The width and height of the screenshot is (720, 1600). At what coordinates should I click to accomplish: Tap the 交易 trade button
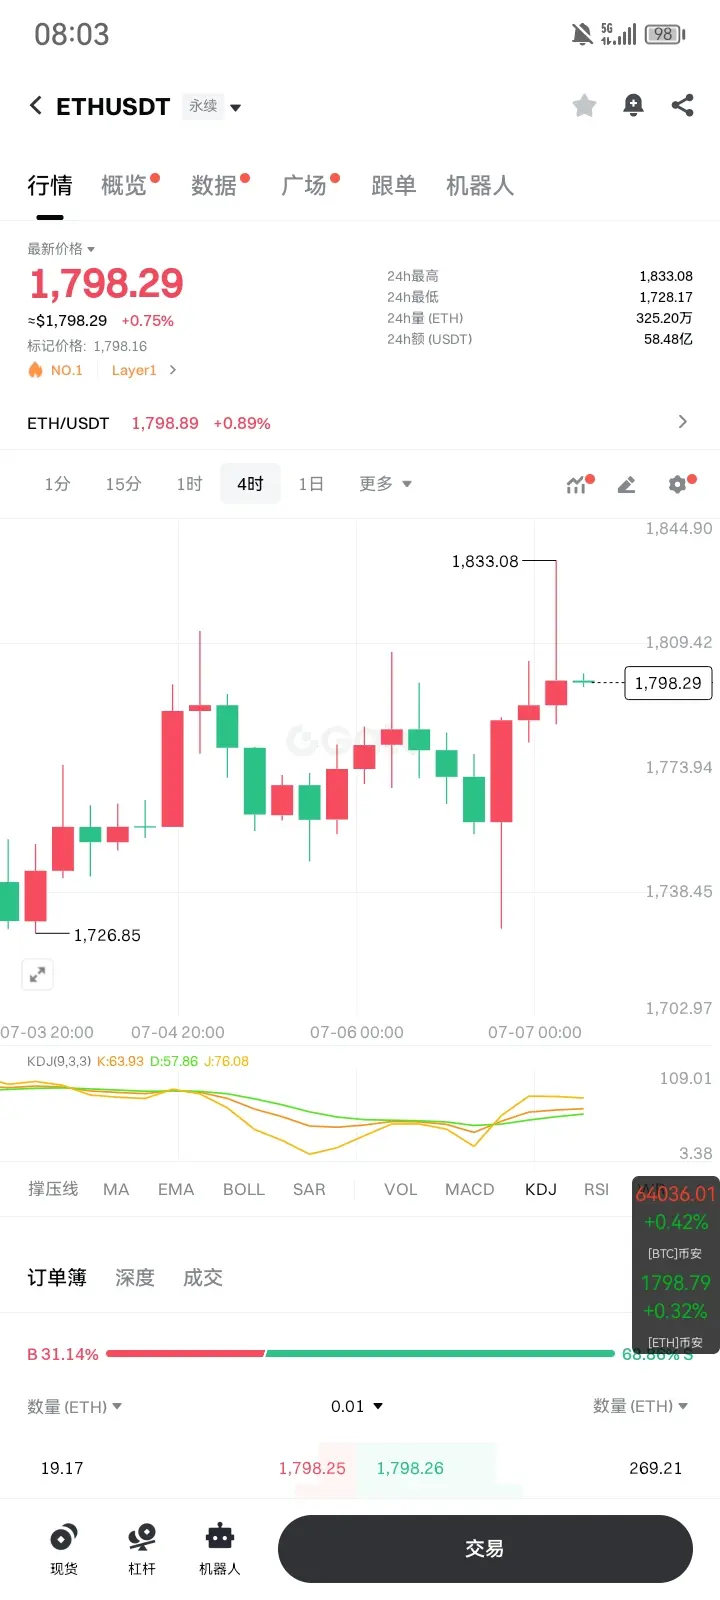(x=485, y=1549)
